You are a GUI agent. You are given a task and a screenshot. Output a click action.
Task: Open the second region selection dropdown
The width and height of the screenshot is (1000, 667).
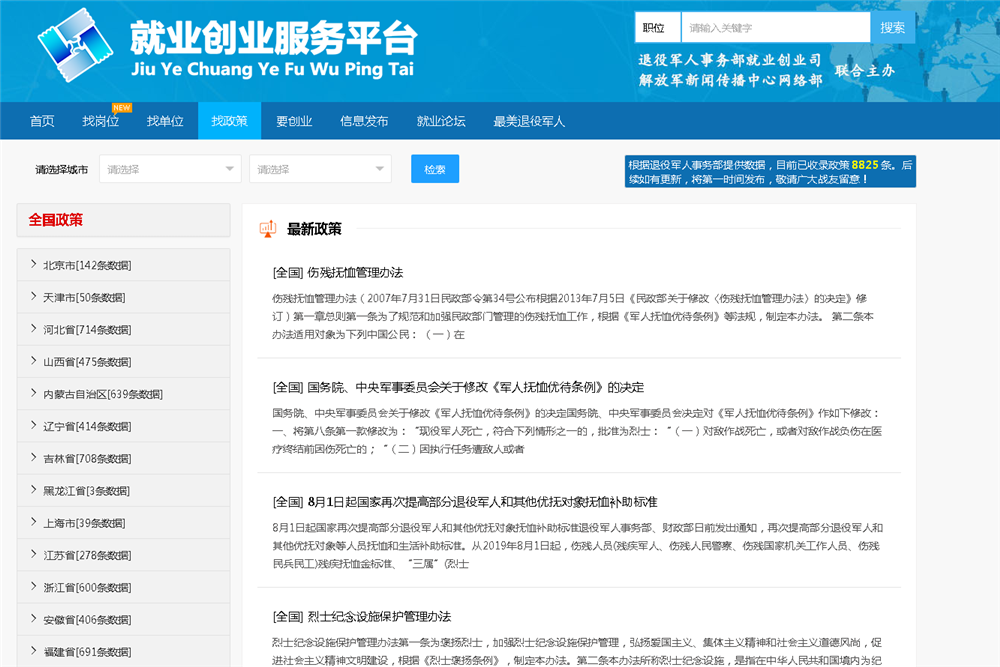pos(319,169)
